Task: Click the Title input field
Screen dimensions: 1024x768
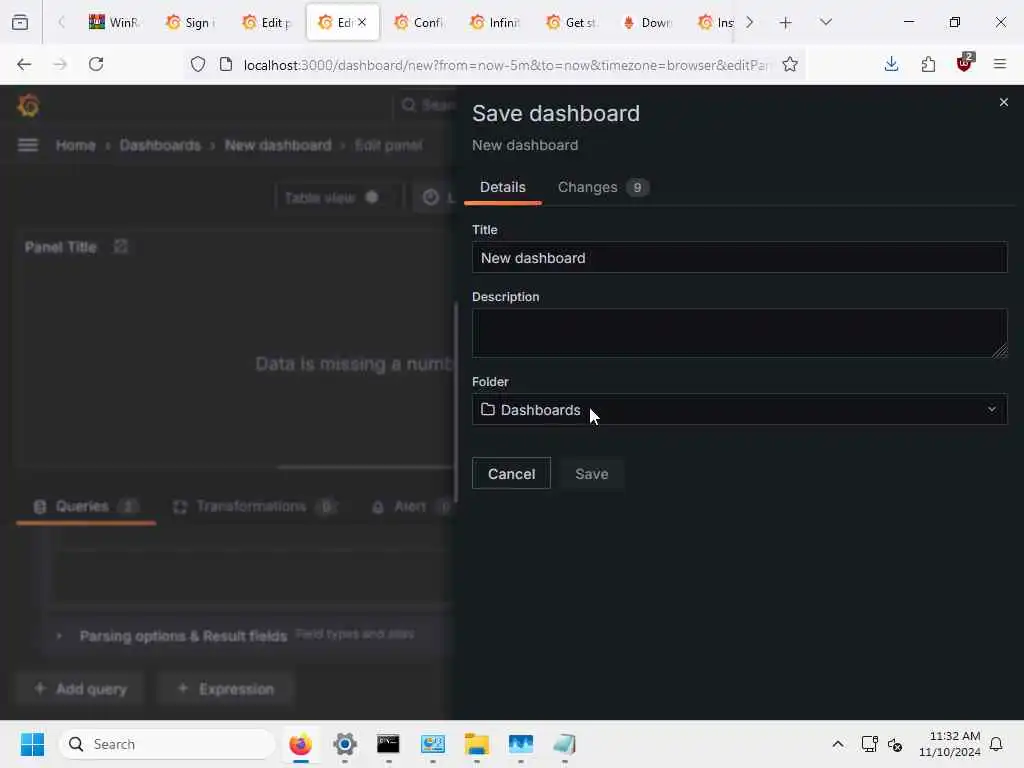Action: pyautogui.click(x=739, y=257)
